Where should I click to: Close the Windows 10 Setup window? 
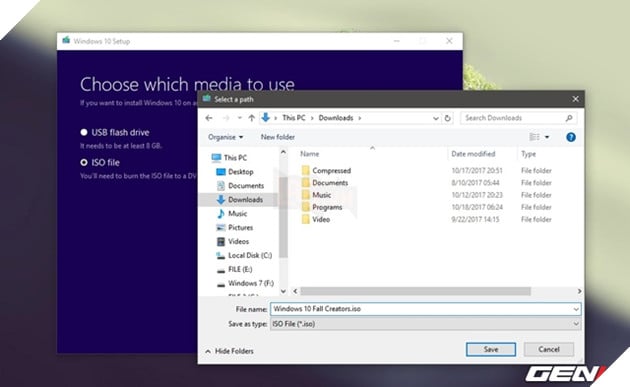pos(449,41)
